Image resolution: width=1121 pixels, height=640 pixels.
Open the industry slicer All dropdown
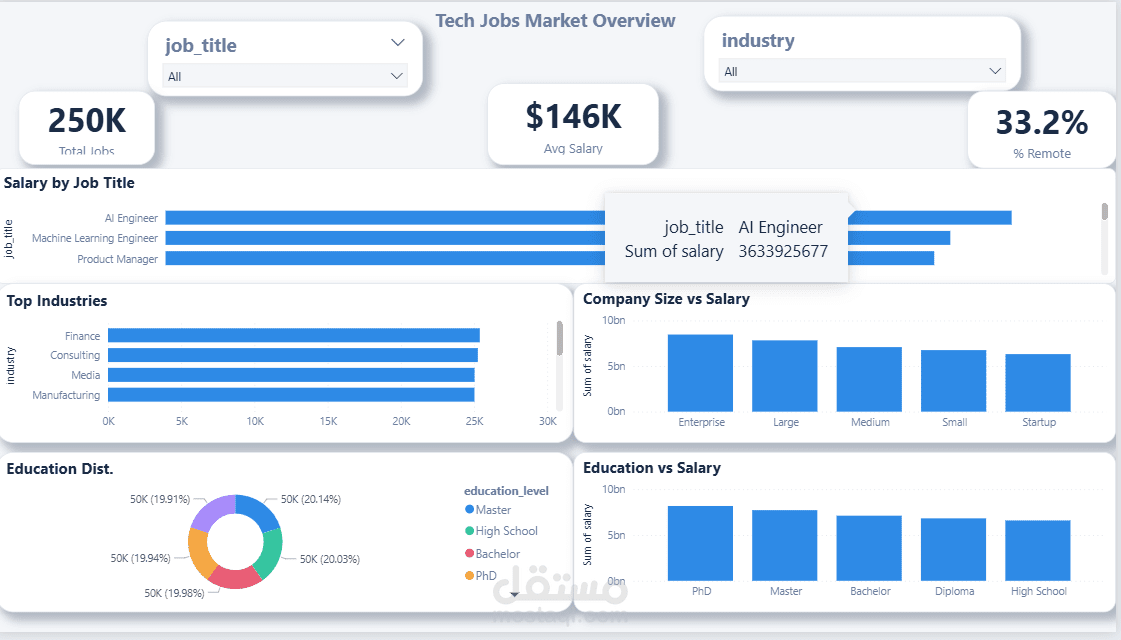point(861,71)
